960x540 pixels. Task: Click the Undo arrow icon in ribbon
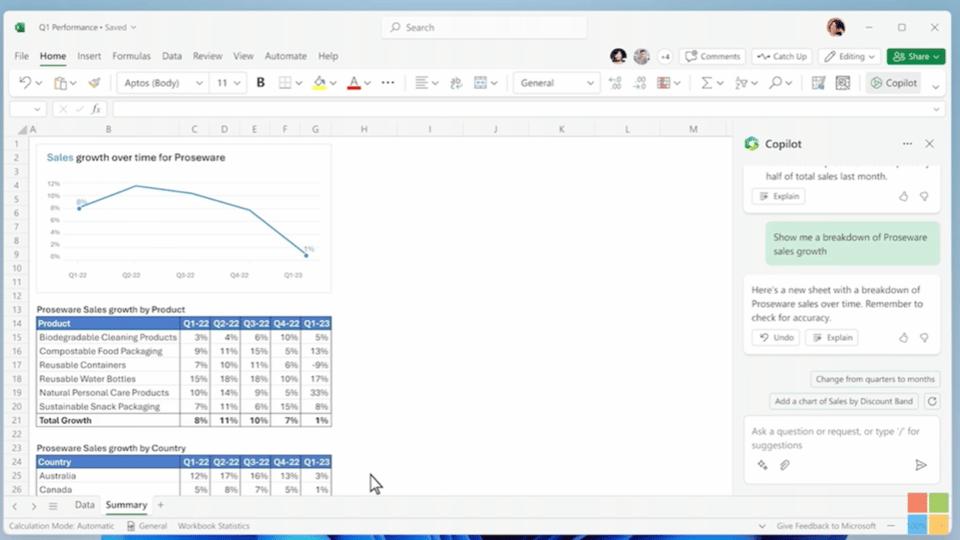(24, 83)
